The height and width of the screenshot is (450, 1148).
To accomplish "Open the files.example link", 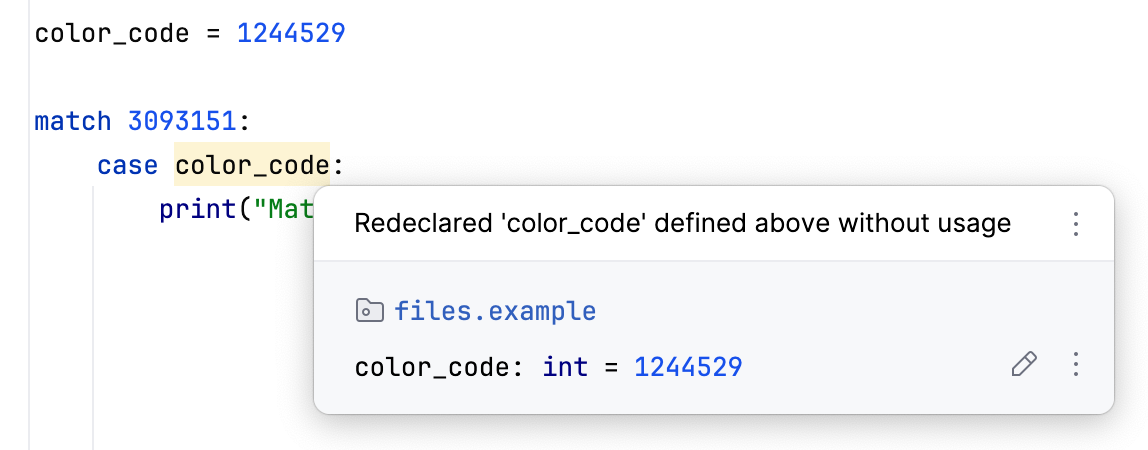I will coord(495,312).
